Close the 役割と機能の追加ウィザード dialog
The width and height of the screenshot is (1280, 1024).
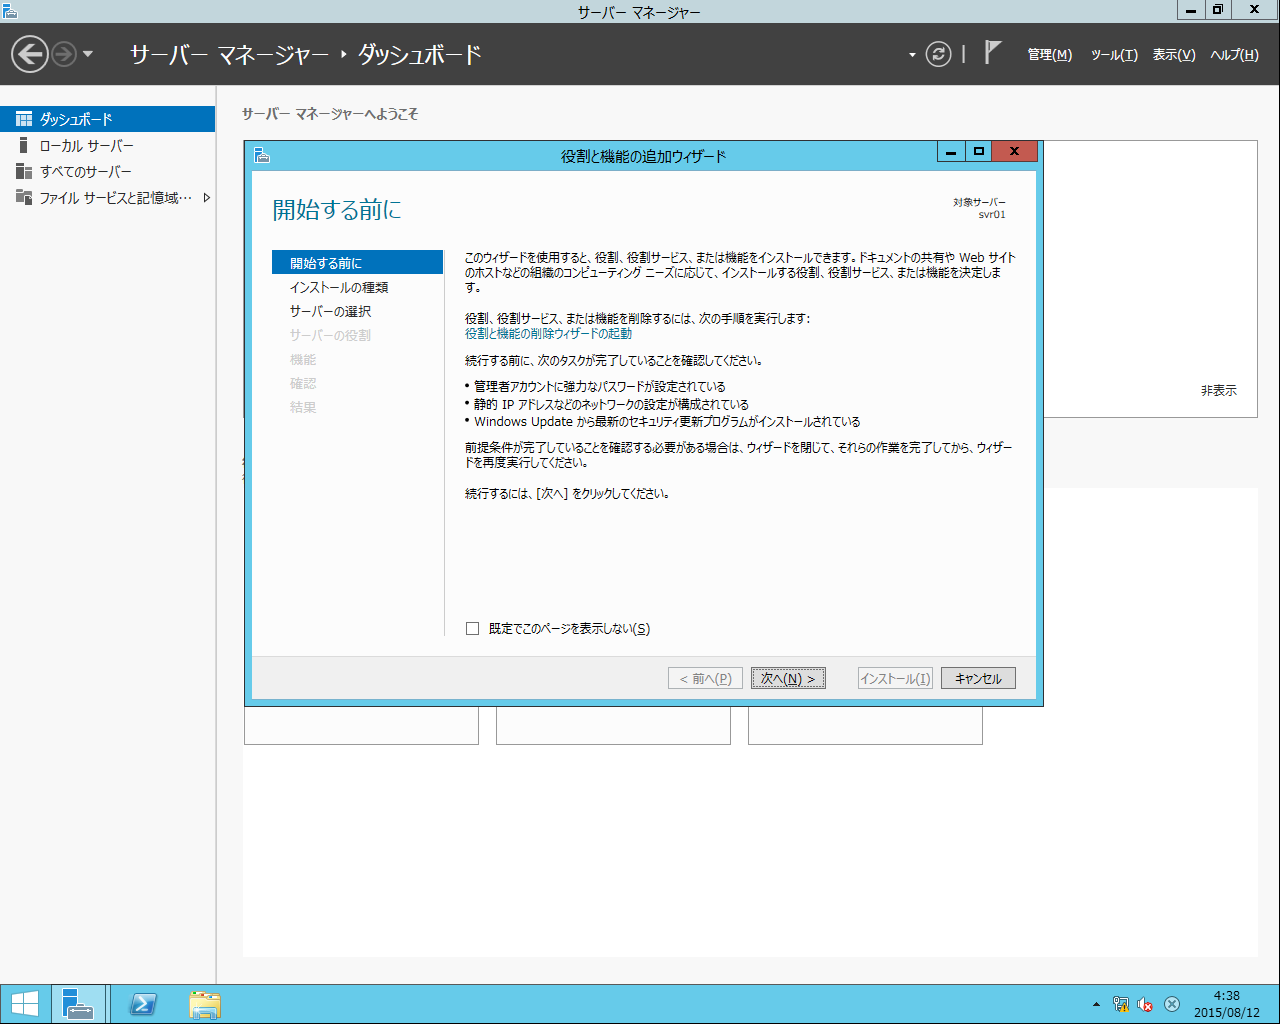1014,152
